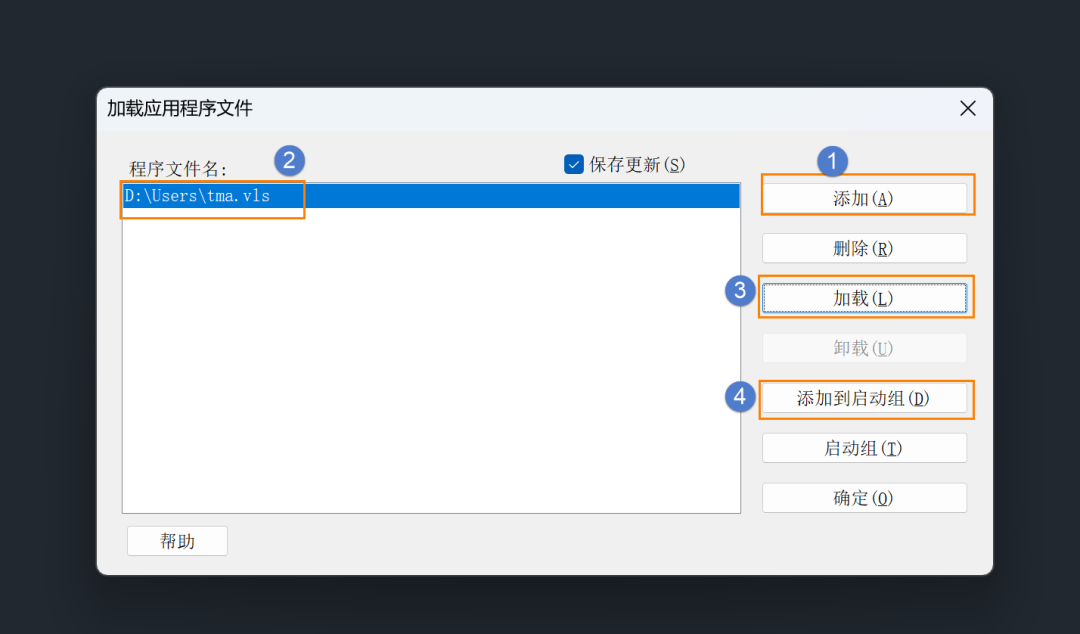The height and width of the screenshot is (634, 1080).
Task: Open 帮助 help button
Action: point(177,541)
